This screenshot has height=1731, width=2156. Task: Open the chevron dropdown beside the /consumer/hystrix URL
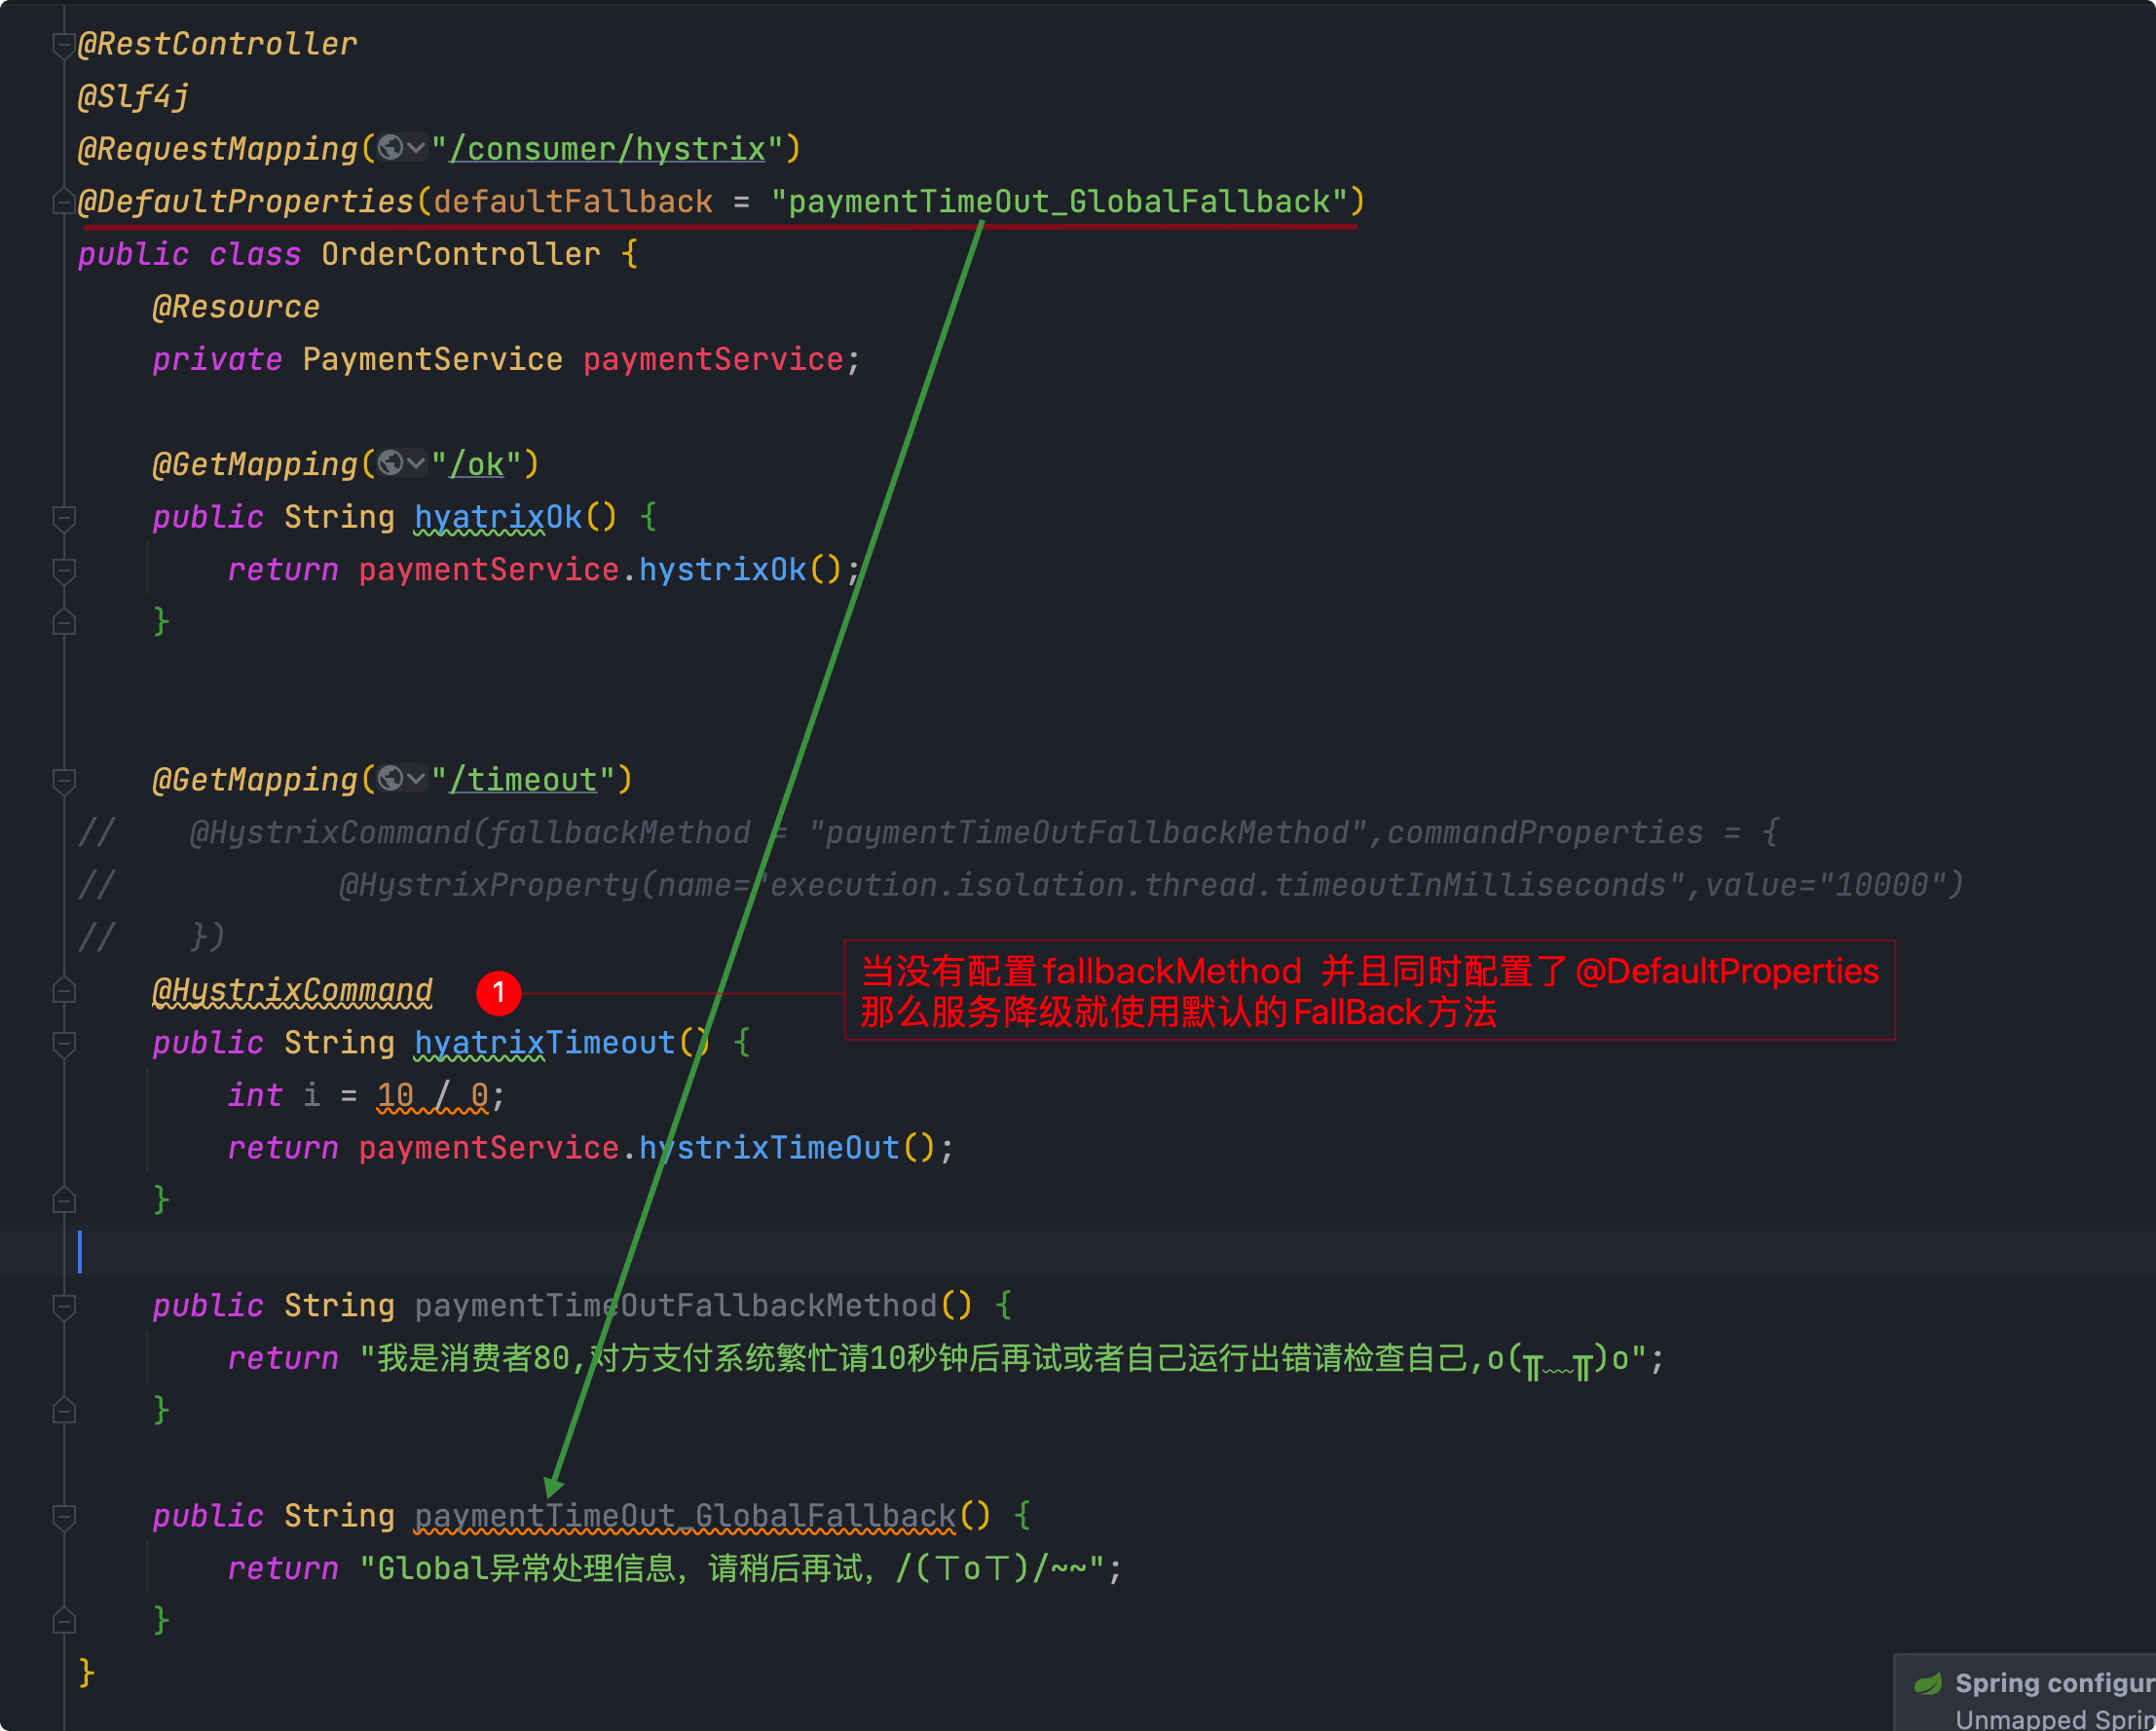point(417,148)
